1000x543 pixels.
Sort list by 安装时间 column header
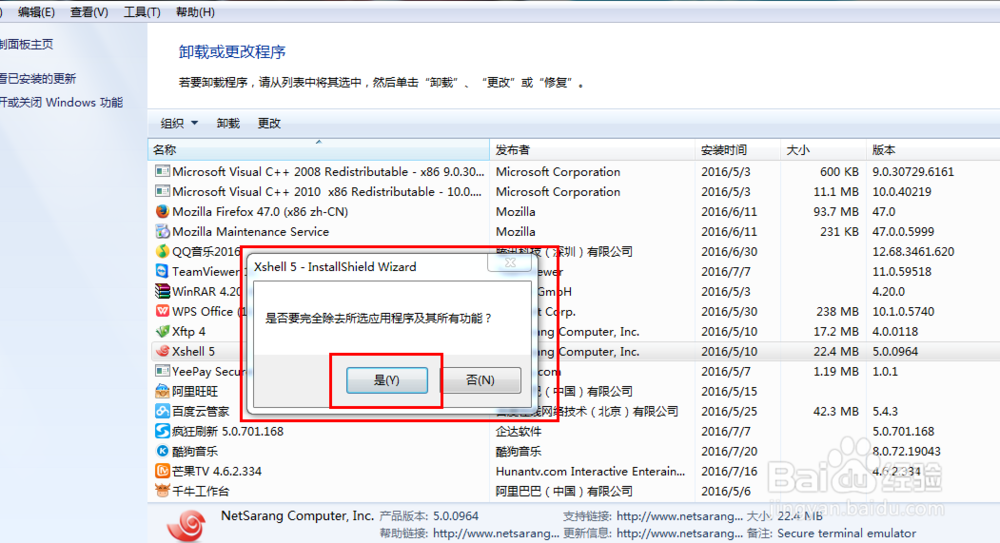[737, 150]
